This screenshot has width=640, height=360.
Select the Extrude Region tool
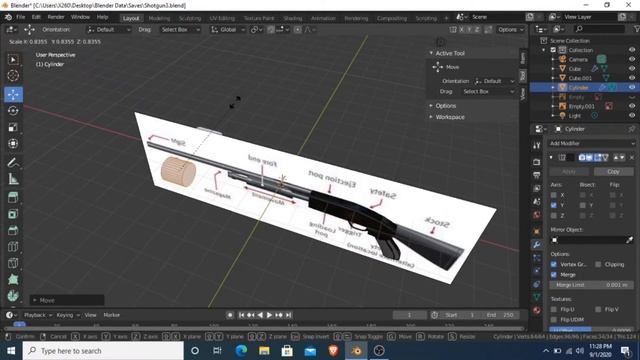[x=13, y=198]
